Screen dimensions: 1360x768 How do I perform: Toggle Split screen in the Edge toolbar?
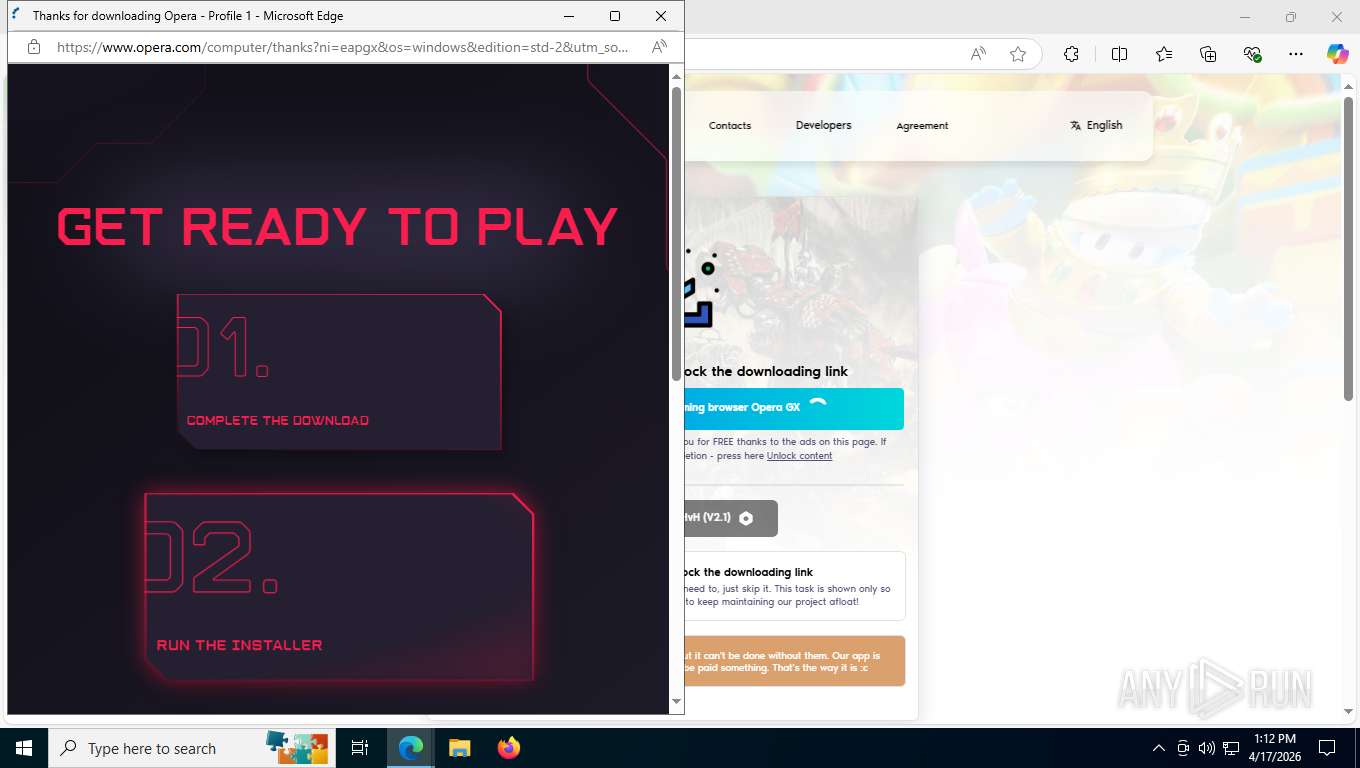[x=1119, y=55]
